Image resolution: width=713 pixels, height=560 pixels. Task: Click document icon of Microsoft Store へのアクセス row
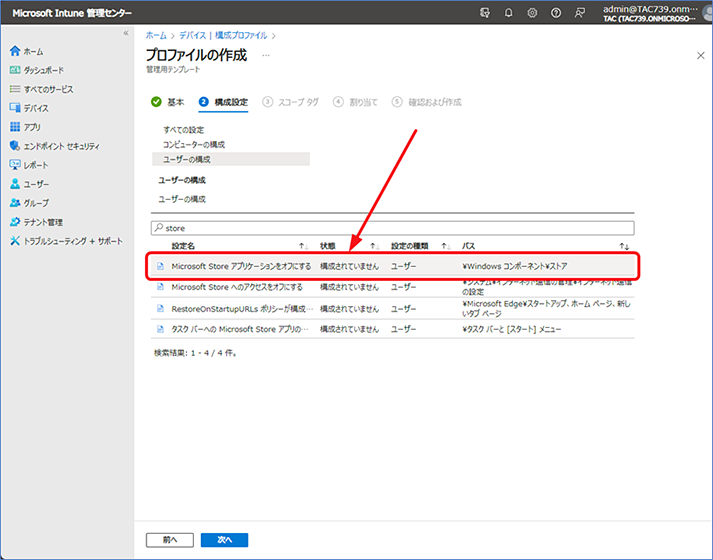tap(160, 287)
